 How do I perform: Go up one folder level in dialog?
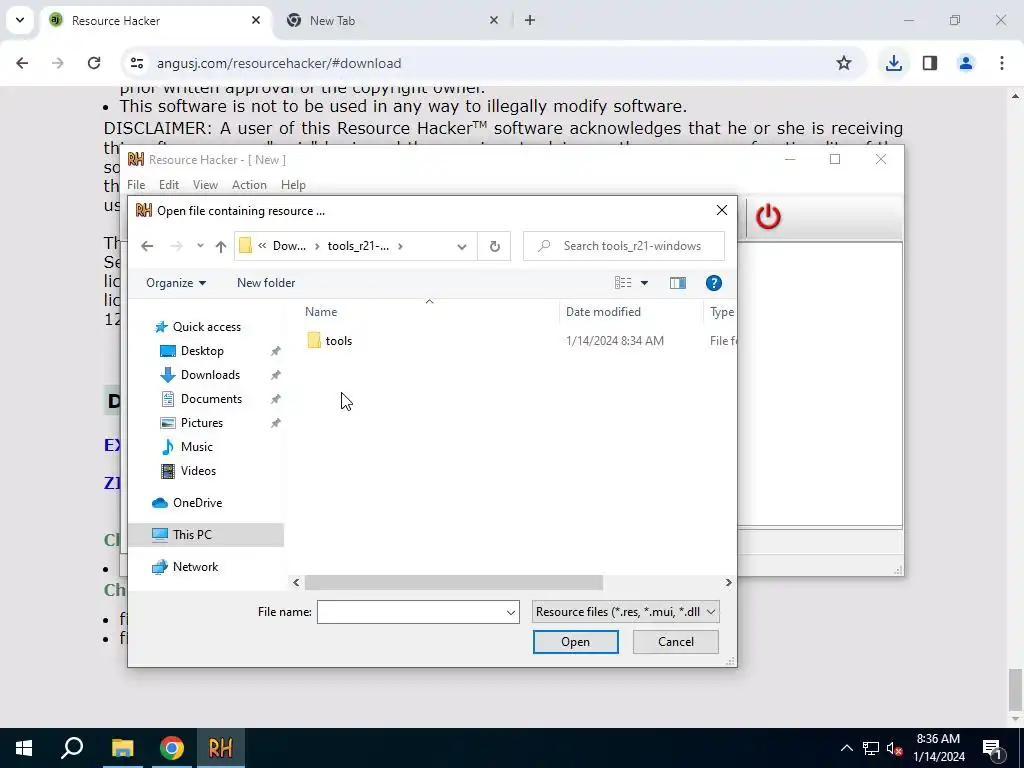click(x=221, y=246)
